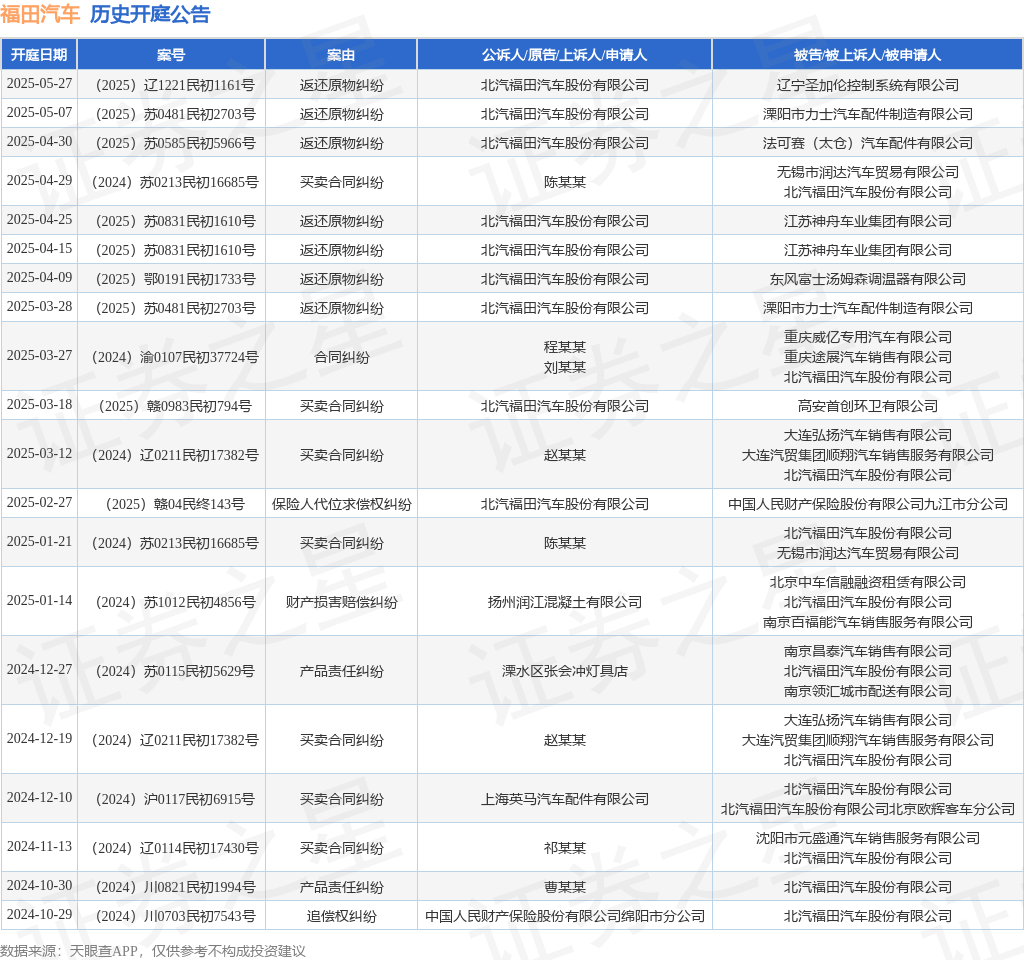Click the 合同纠纷 cause cell

coord(341,357)
